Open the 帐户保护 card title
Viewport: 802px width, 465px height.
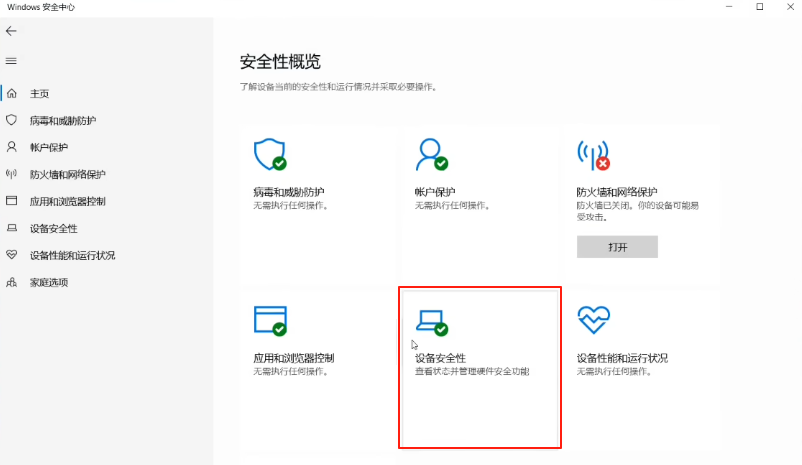[x=435, y=192]
